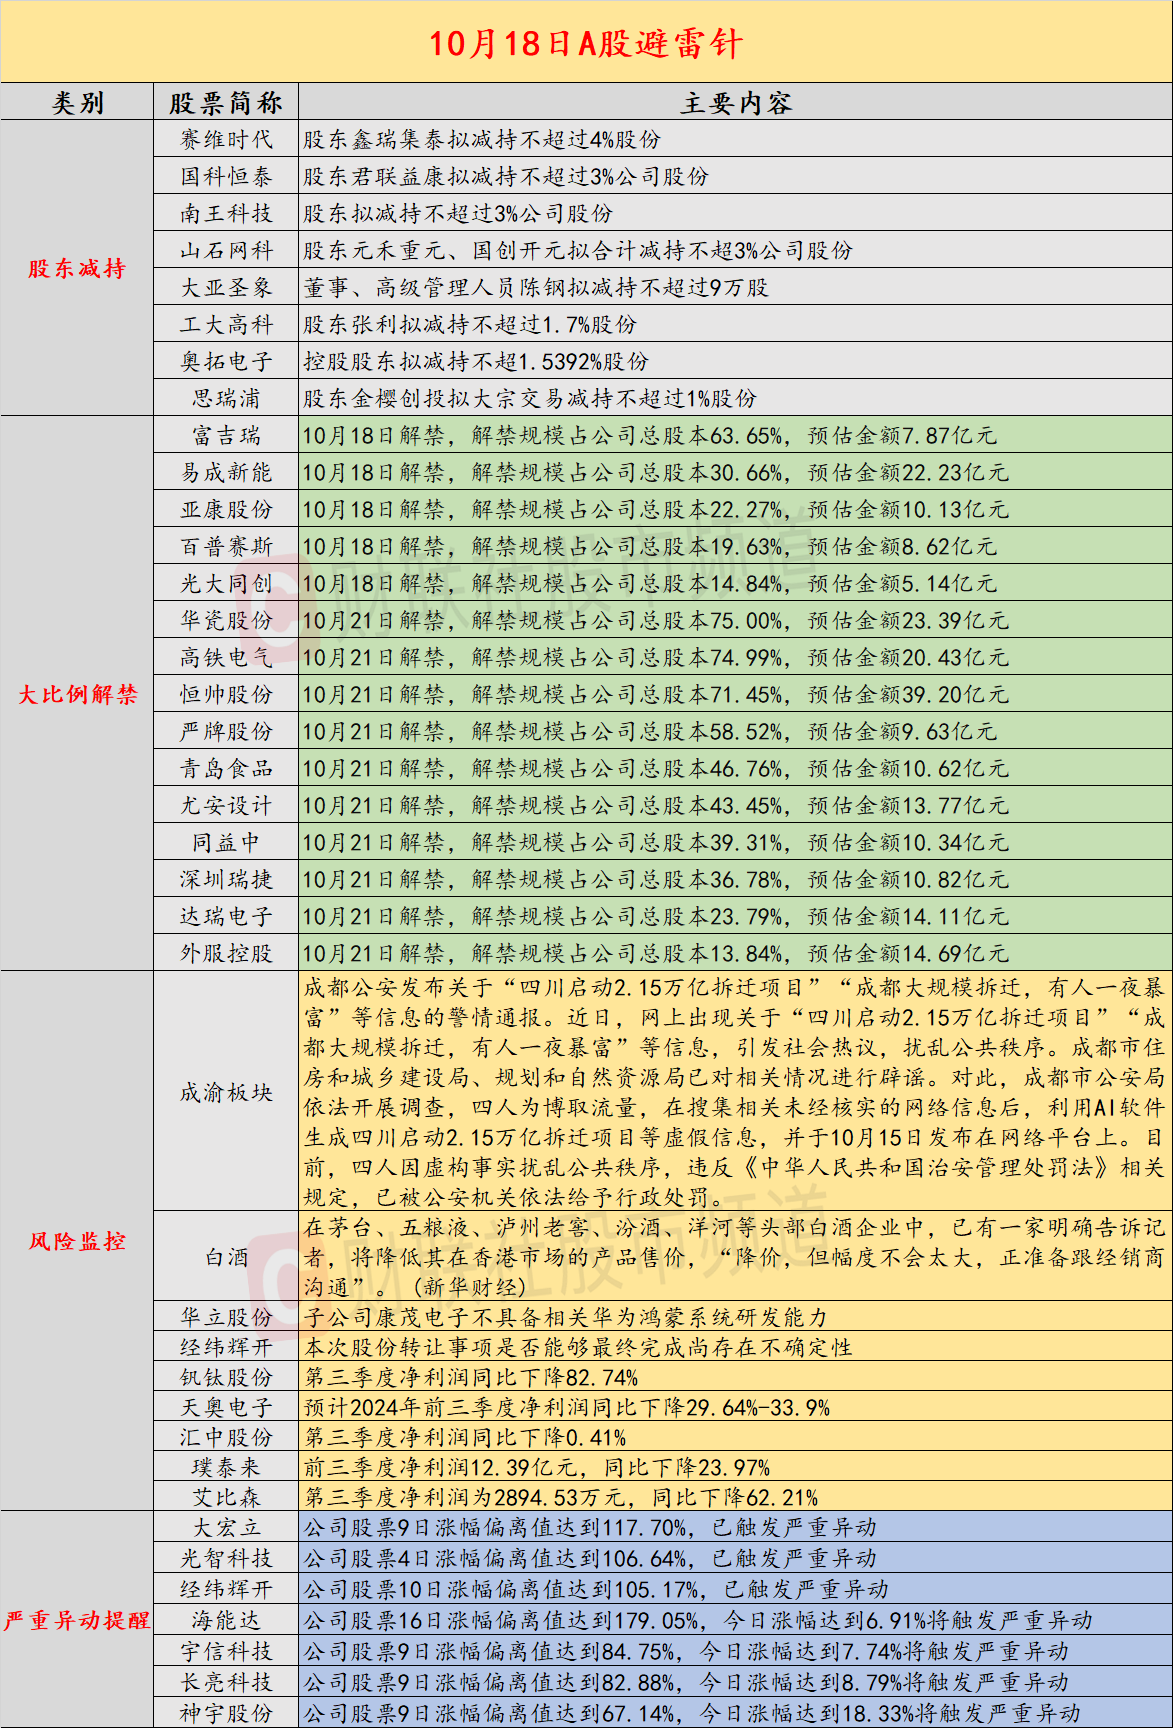Image resolution: width=1173 pixels, height=1728 pixels.
Task: Select stock name 艾比森
Action: [x=226, y=1497]
